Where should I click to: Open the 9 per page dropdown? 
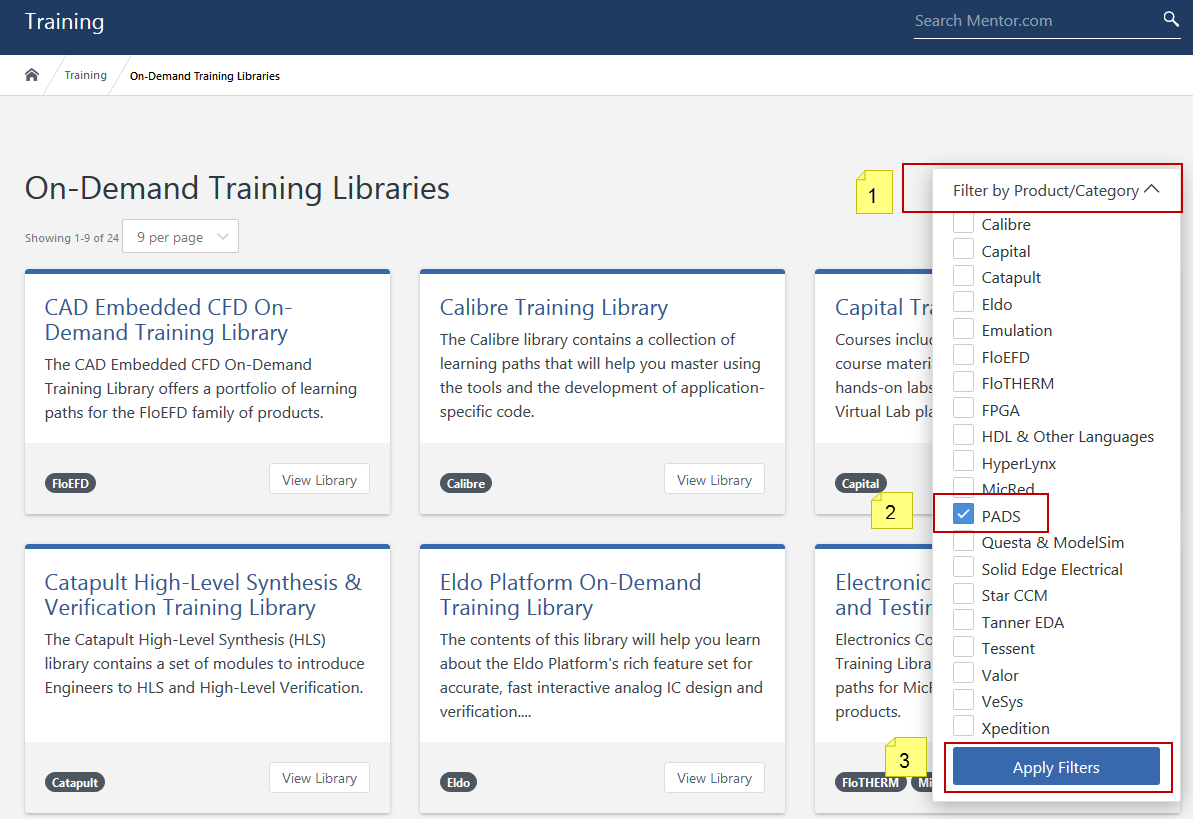tap(180, 237)
